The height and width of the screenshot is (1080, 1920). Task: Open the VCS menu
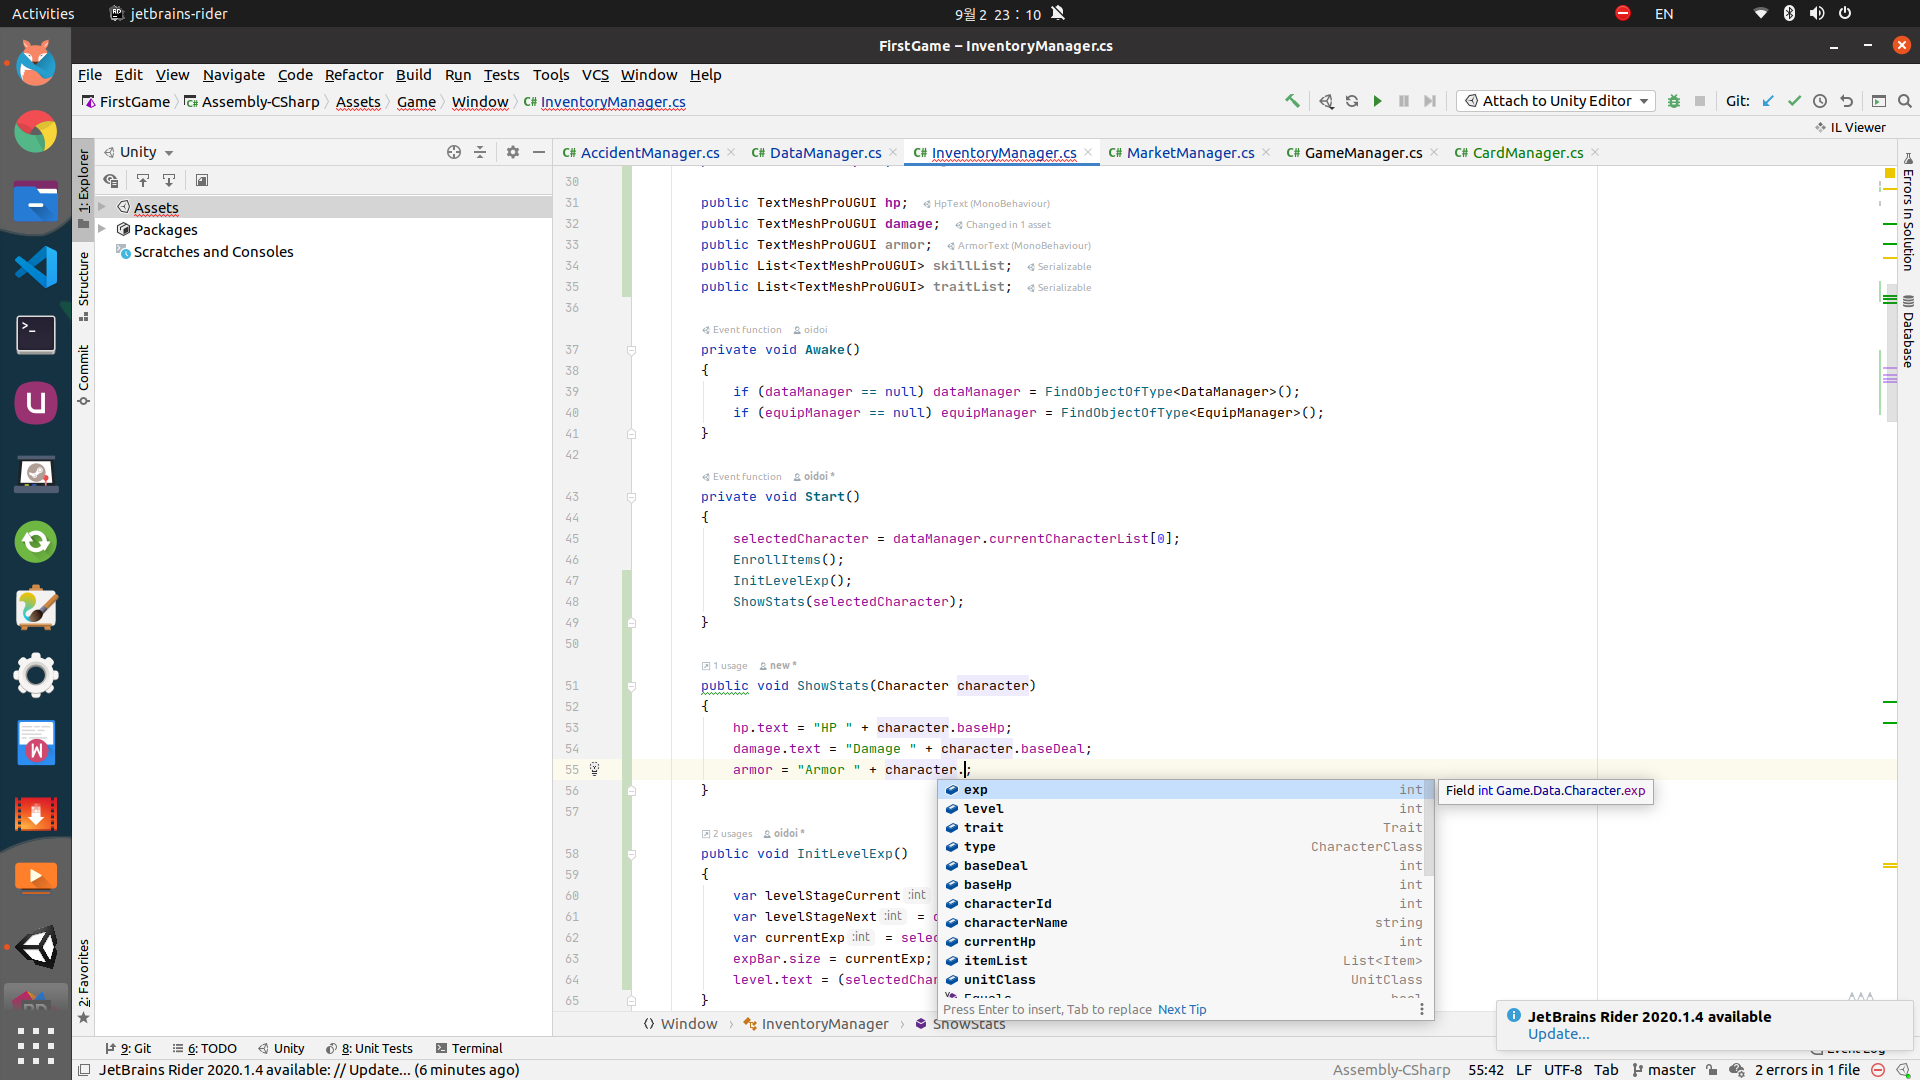[595, 75]
